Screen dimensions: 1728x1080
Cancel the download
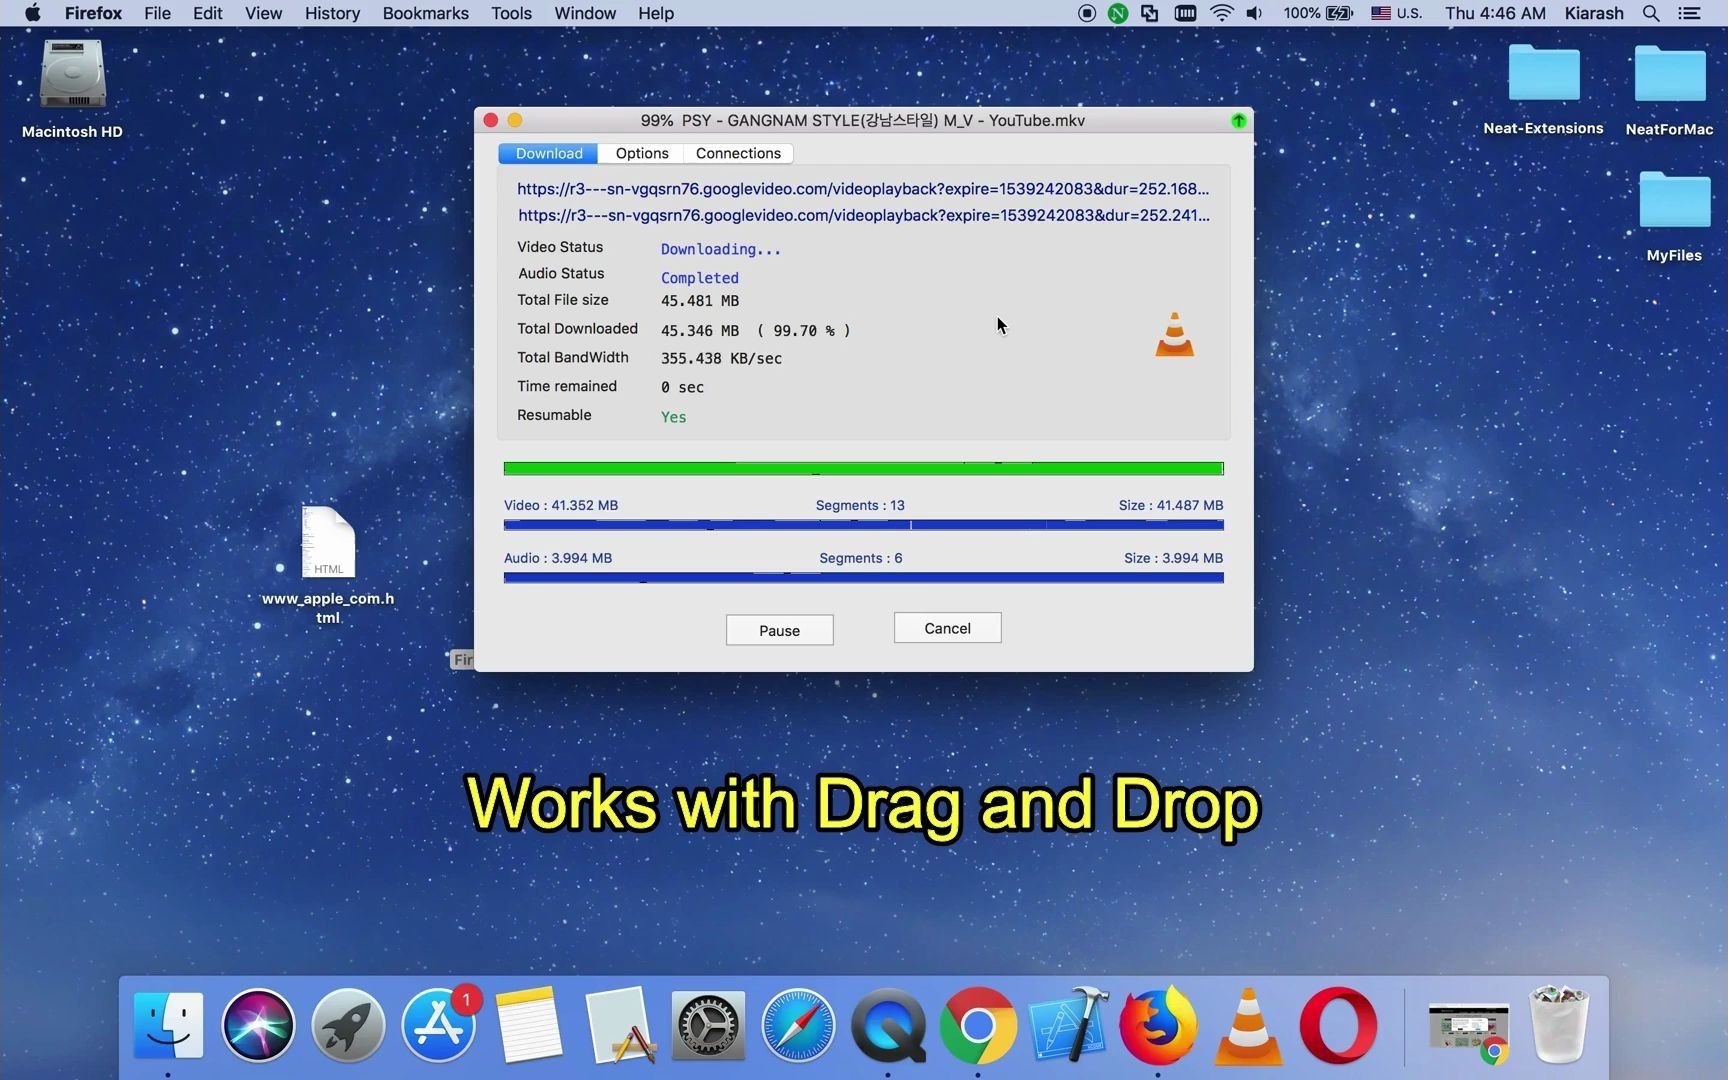tap(946, 628)
